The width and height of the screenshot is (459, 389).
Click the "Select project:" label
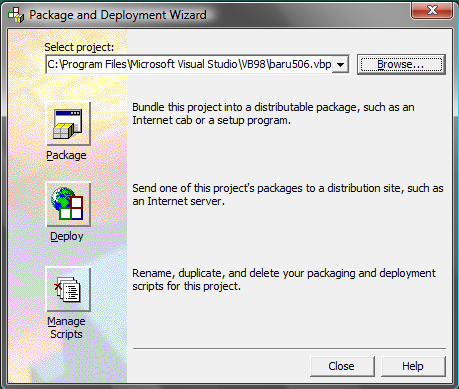(x=79, y=47)
